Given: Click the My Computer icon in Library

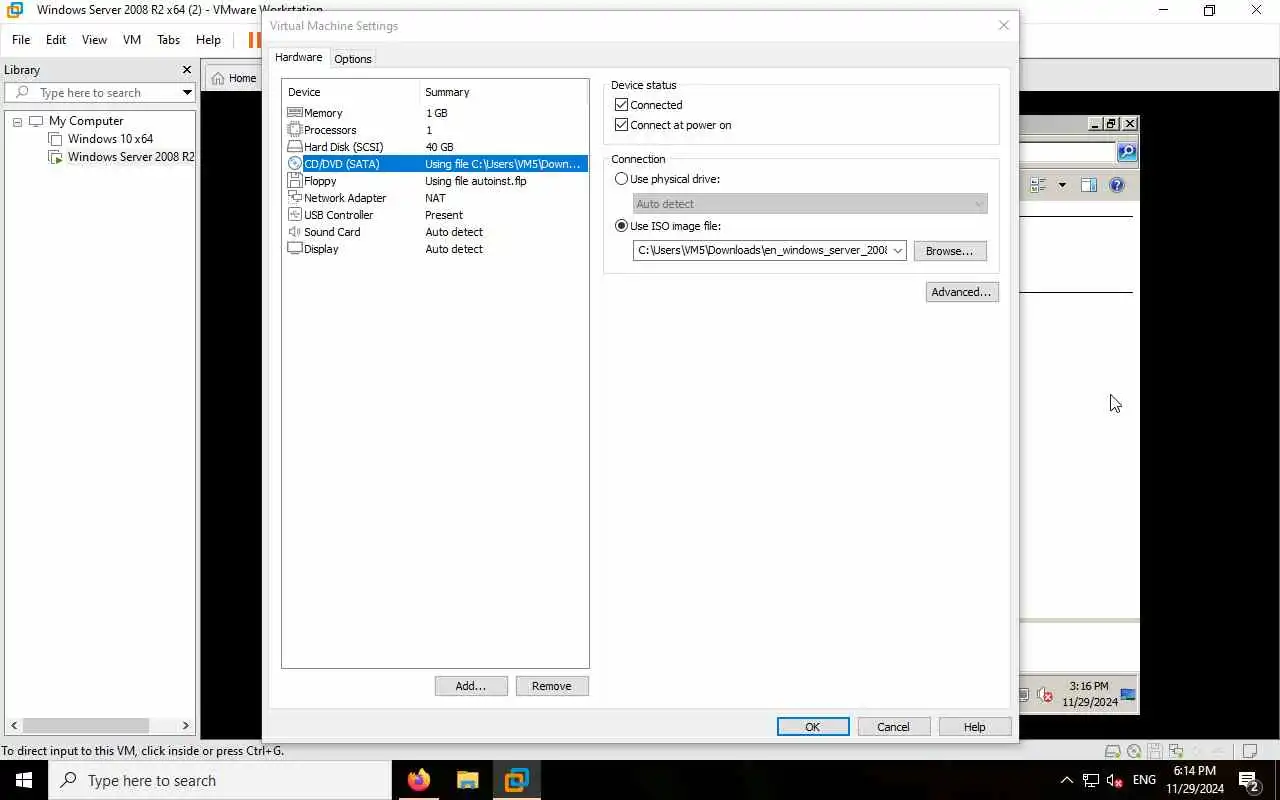Looking at the screenshot, I should click(36, 121).
